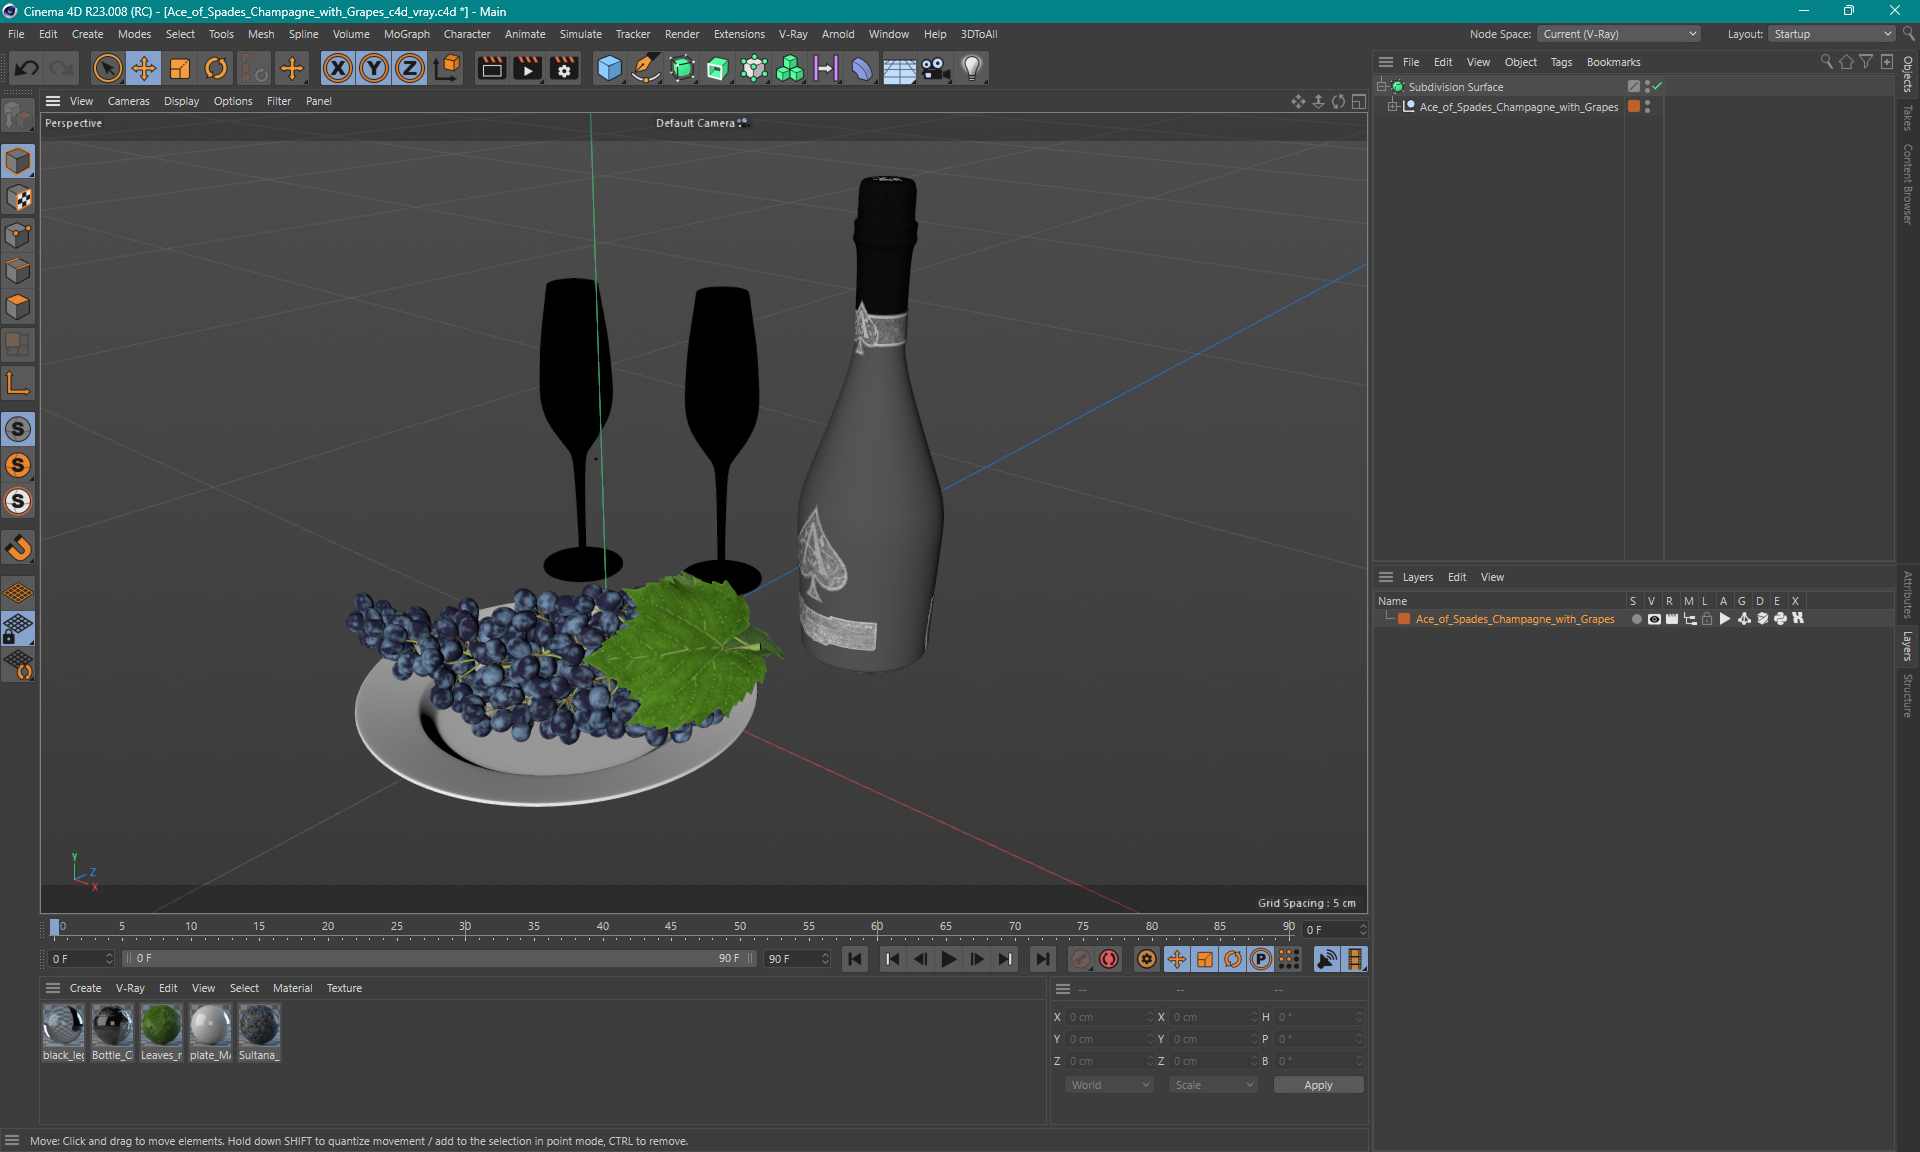Select the Move tool

(144, 68)
